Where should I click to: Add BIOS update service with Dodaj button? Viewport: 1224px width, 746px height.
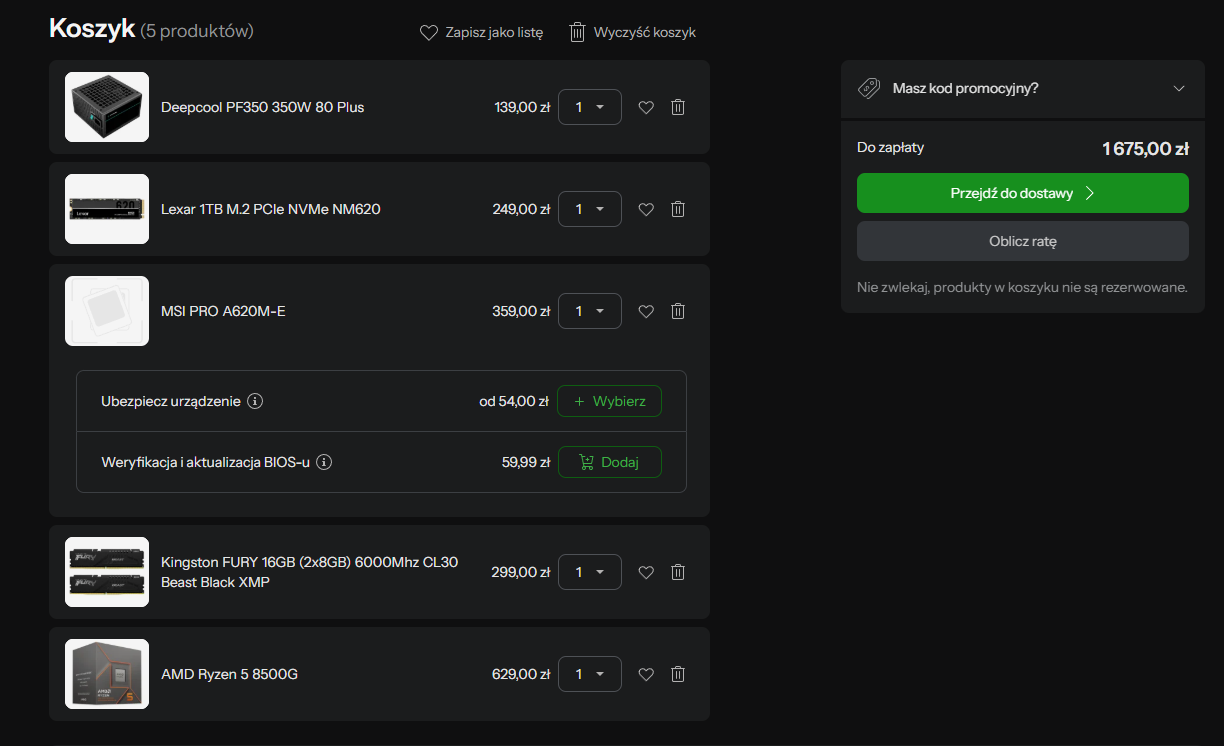pos(609,462)
